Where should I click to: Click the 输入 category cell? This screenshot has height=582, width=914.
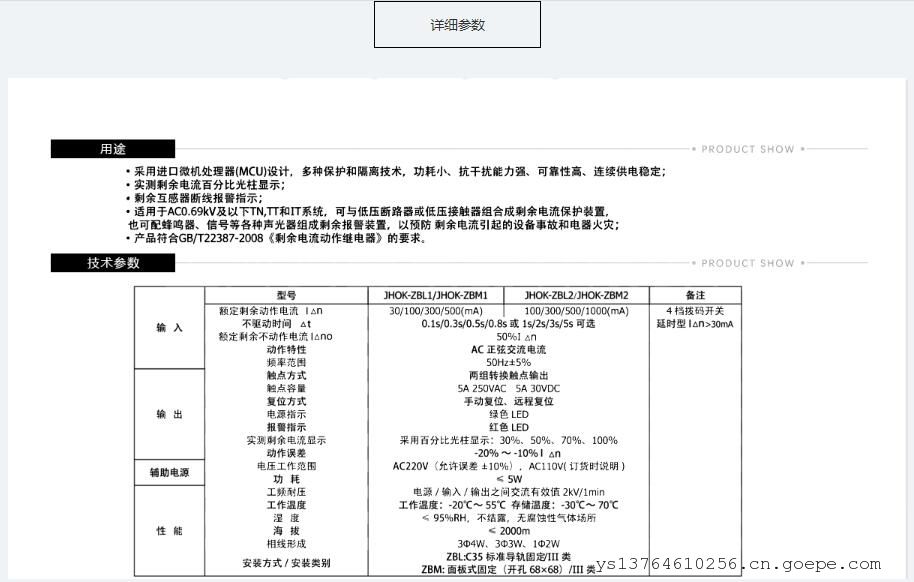[170, 328]
